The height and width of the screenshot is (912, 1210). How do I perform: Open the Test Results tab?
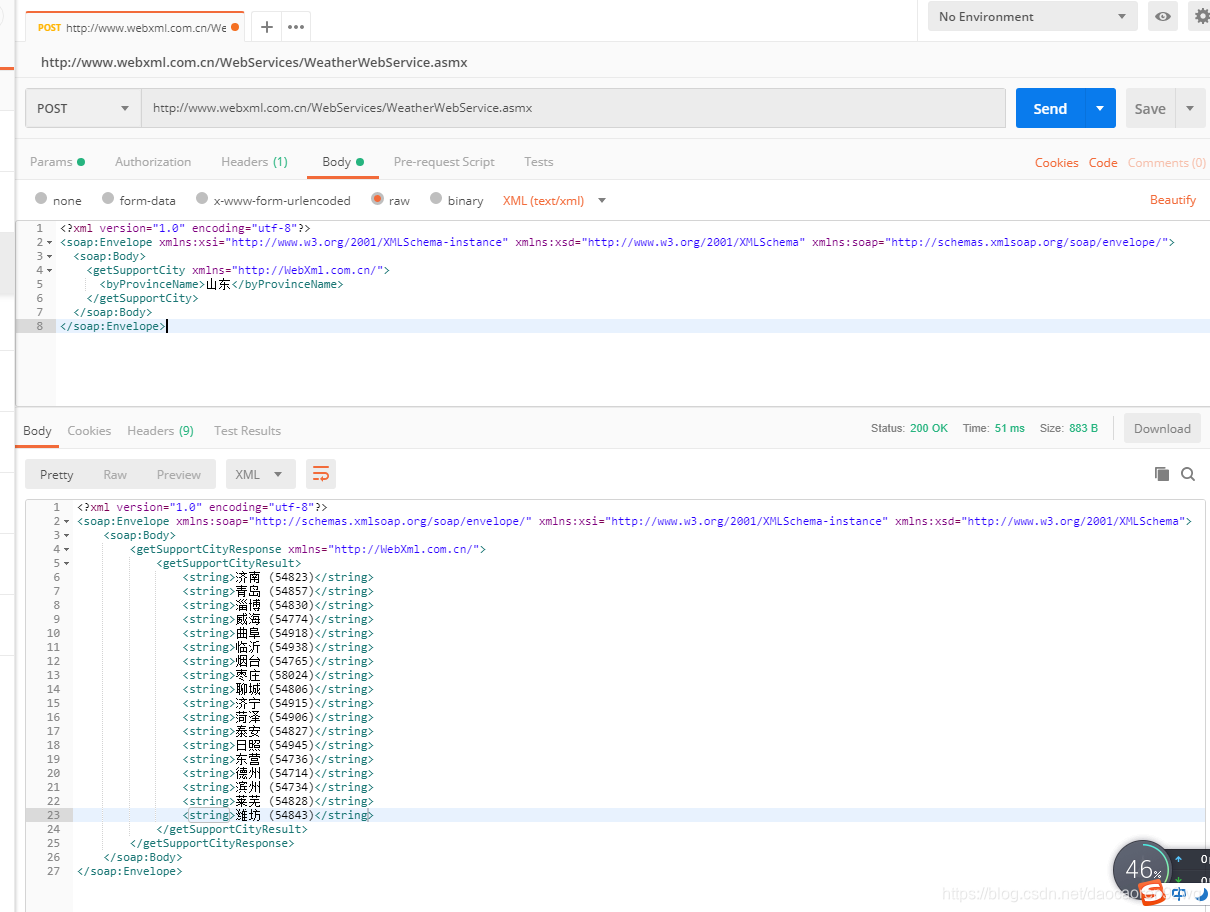[x=247, y=430]
